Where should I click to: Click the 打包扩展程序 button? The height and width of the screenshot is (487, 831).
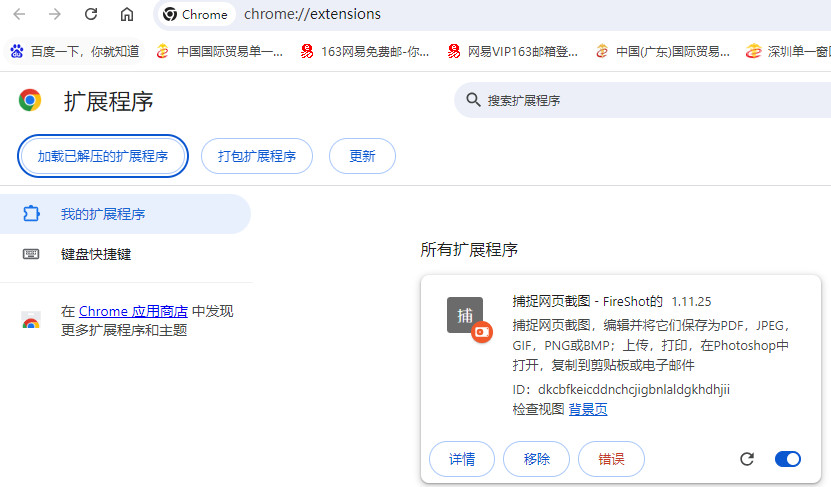tap(249, 156)
